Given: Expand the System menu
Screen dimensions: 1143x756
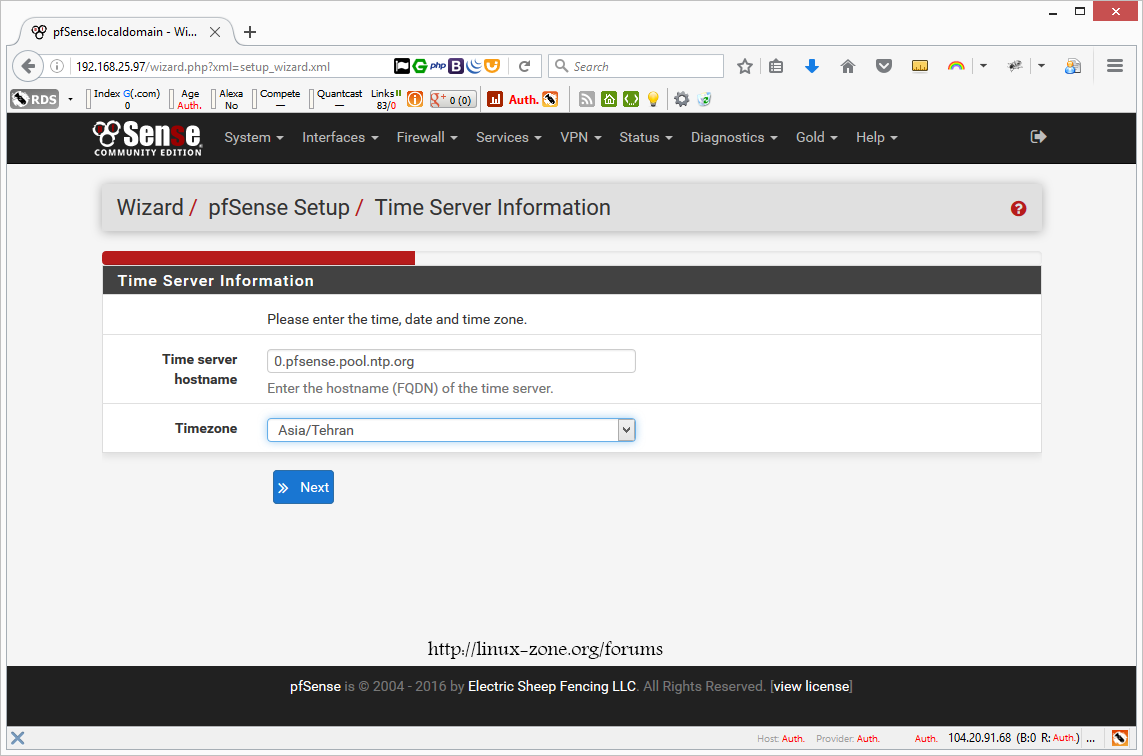Looking at the screenshot, I should (254, 138).
